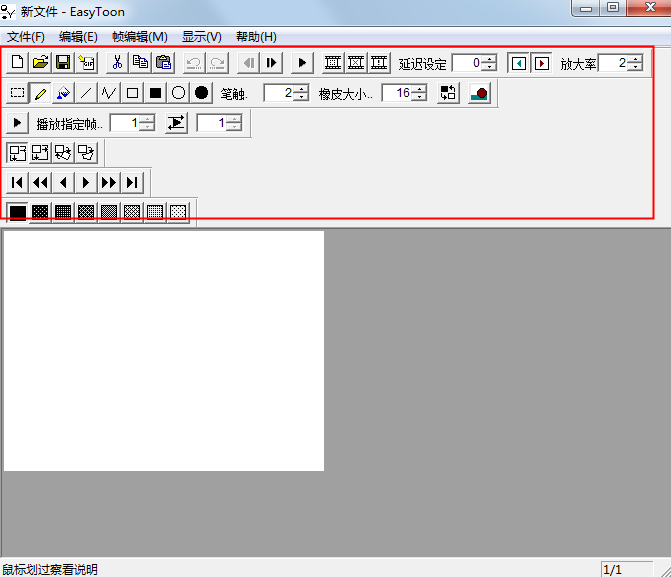Image resolution: width=671 pixels, height=577 pixels.
Task: Open the 帧编辑(M) menu
Action: tap(140, 37)
